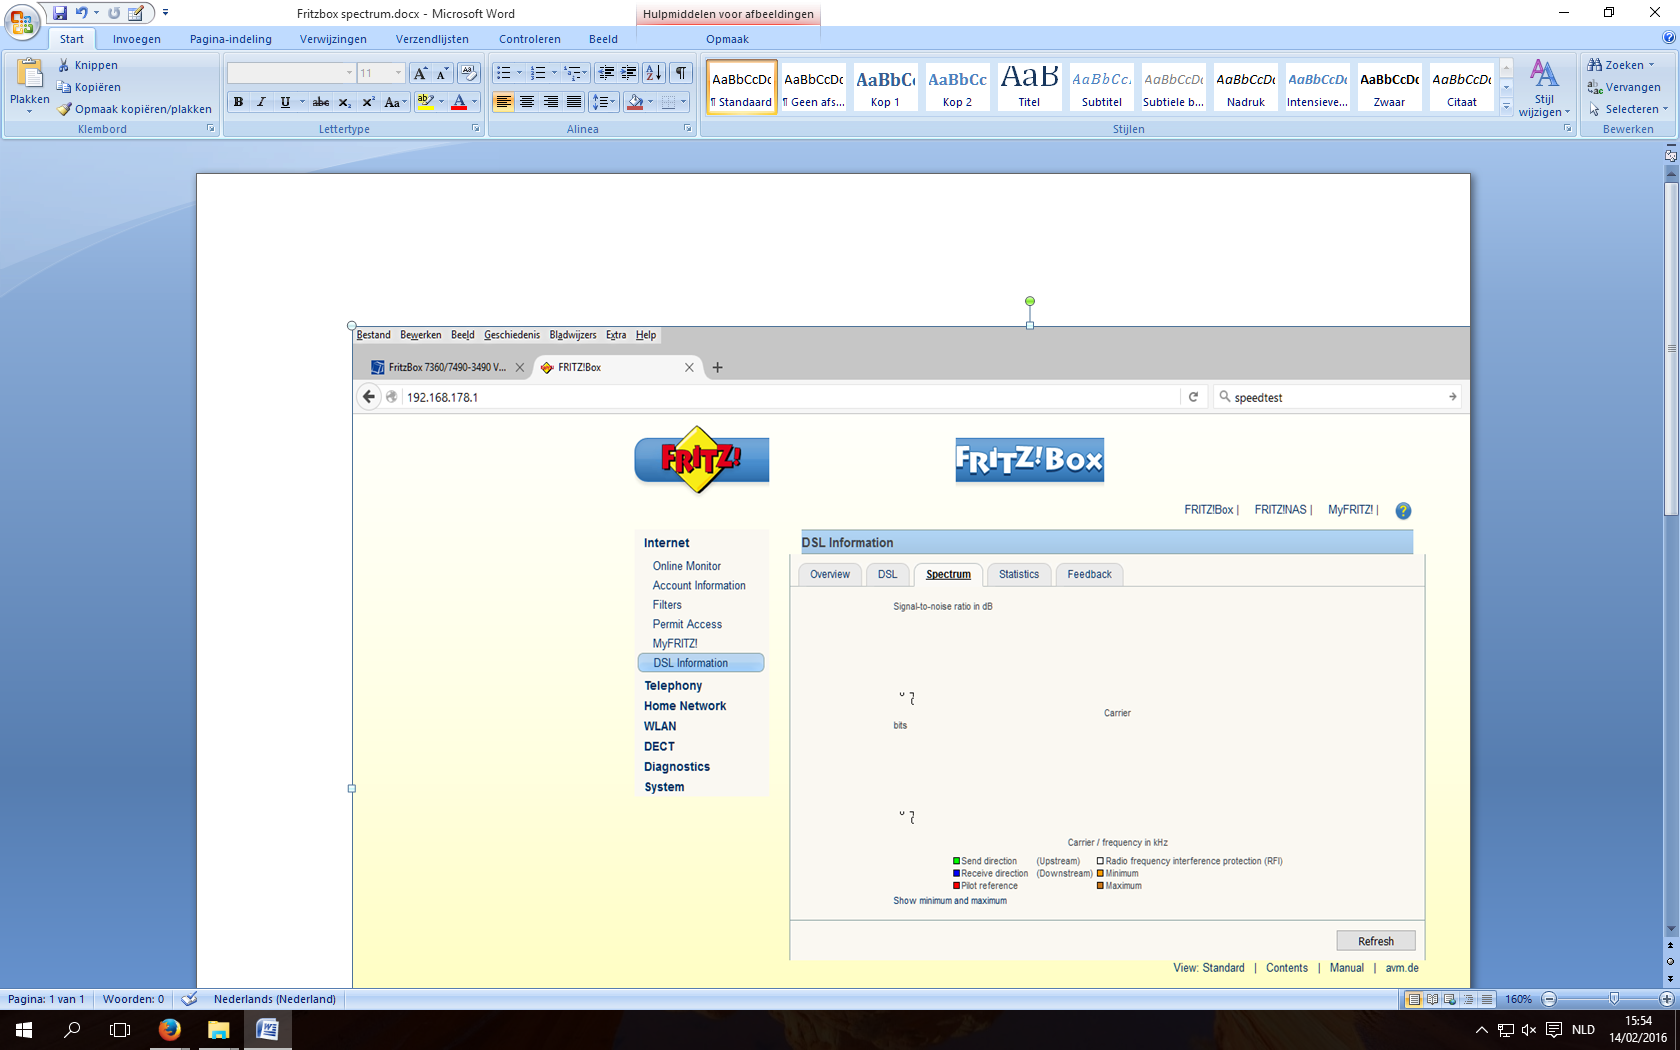Open the Invoegen ribbon tab

[x=136, y=39]
